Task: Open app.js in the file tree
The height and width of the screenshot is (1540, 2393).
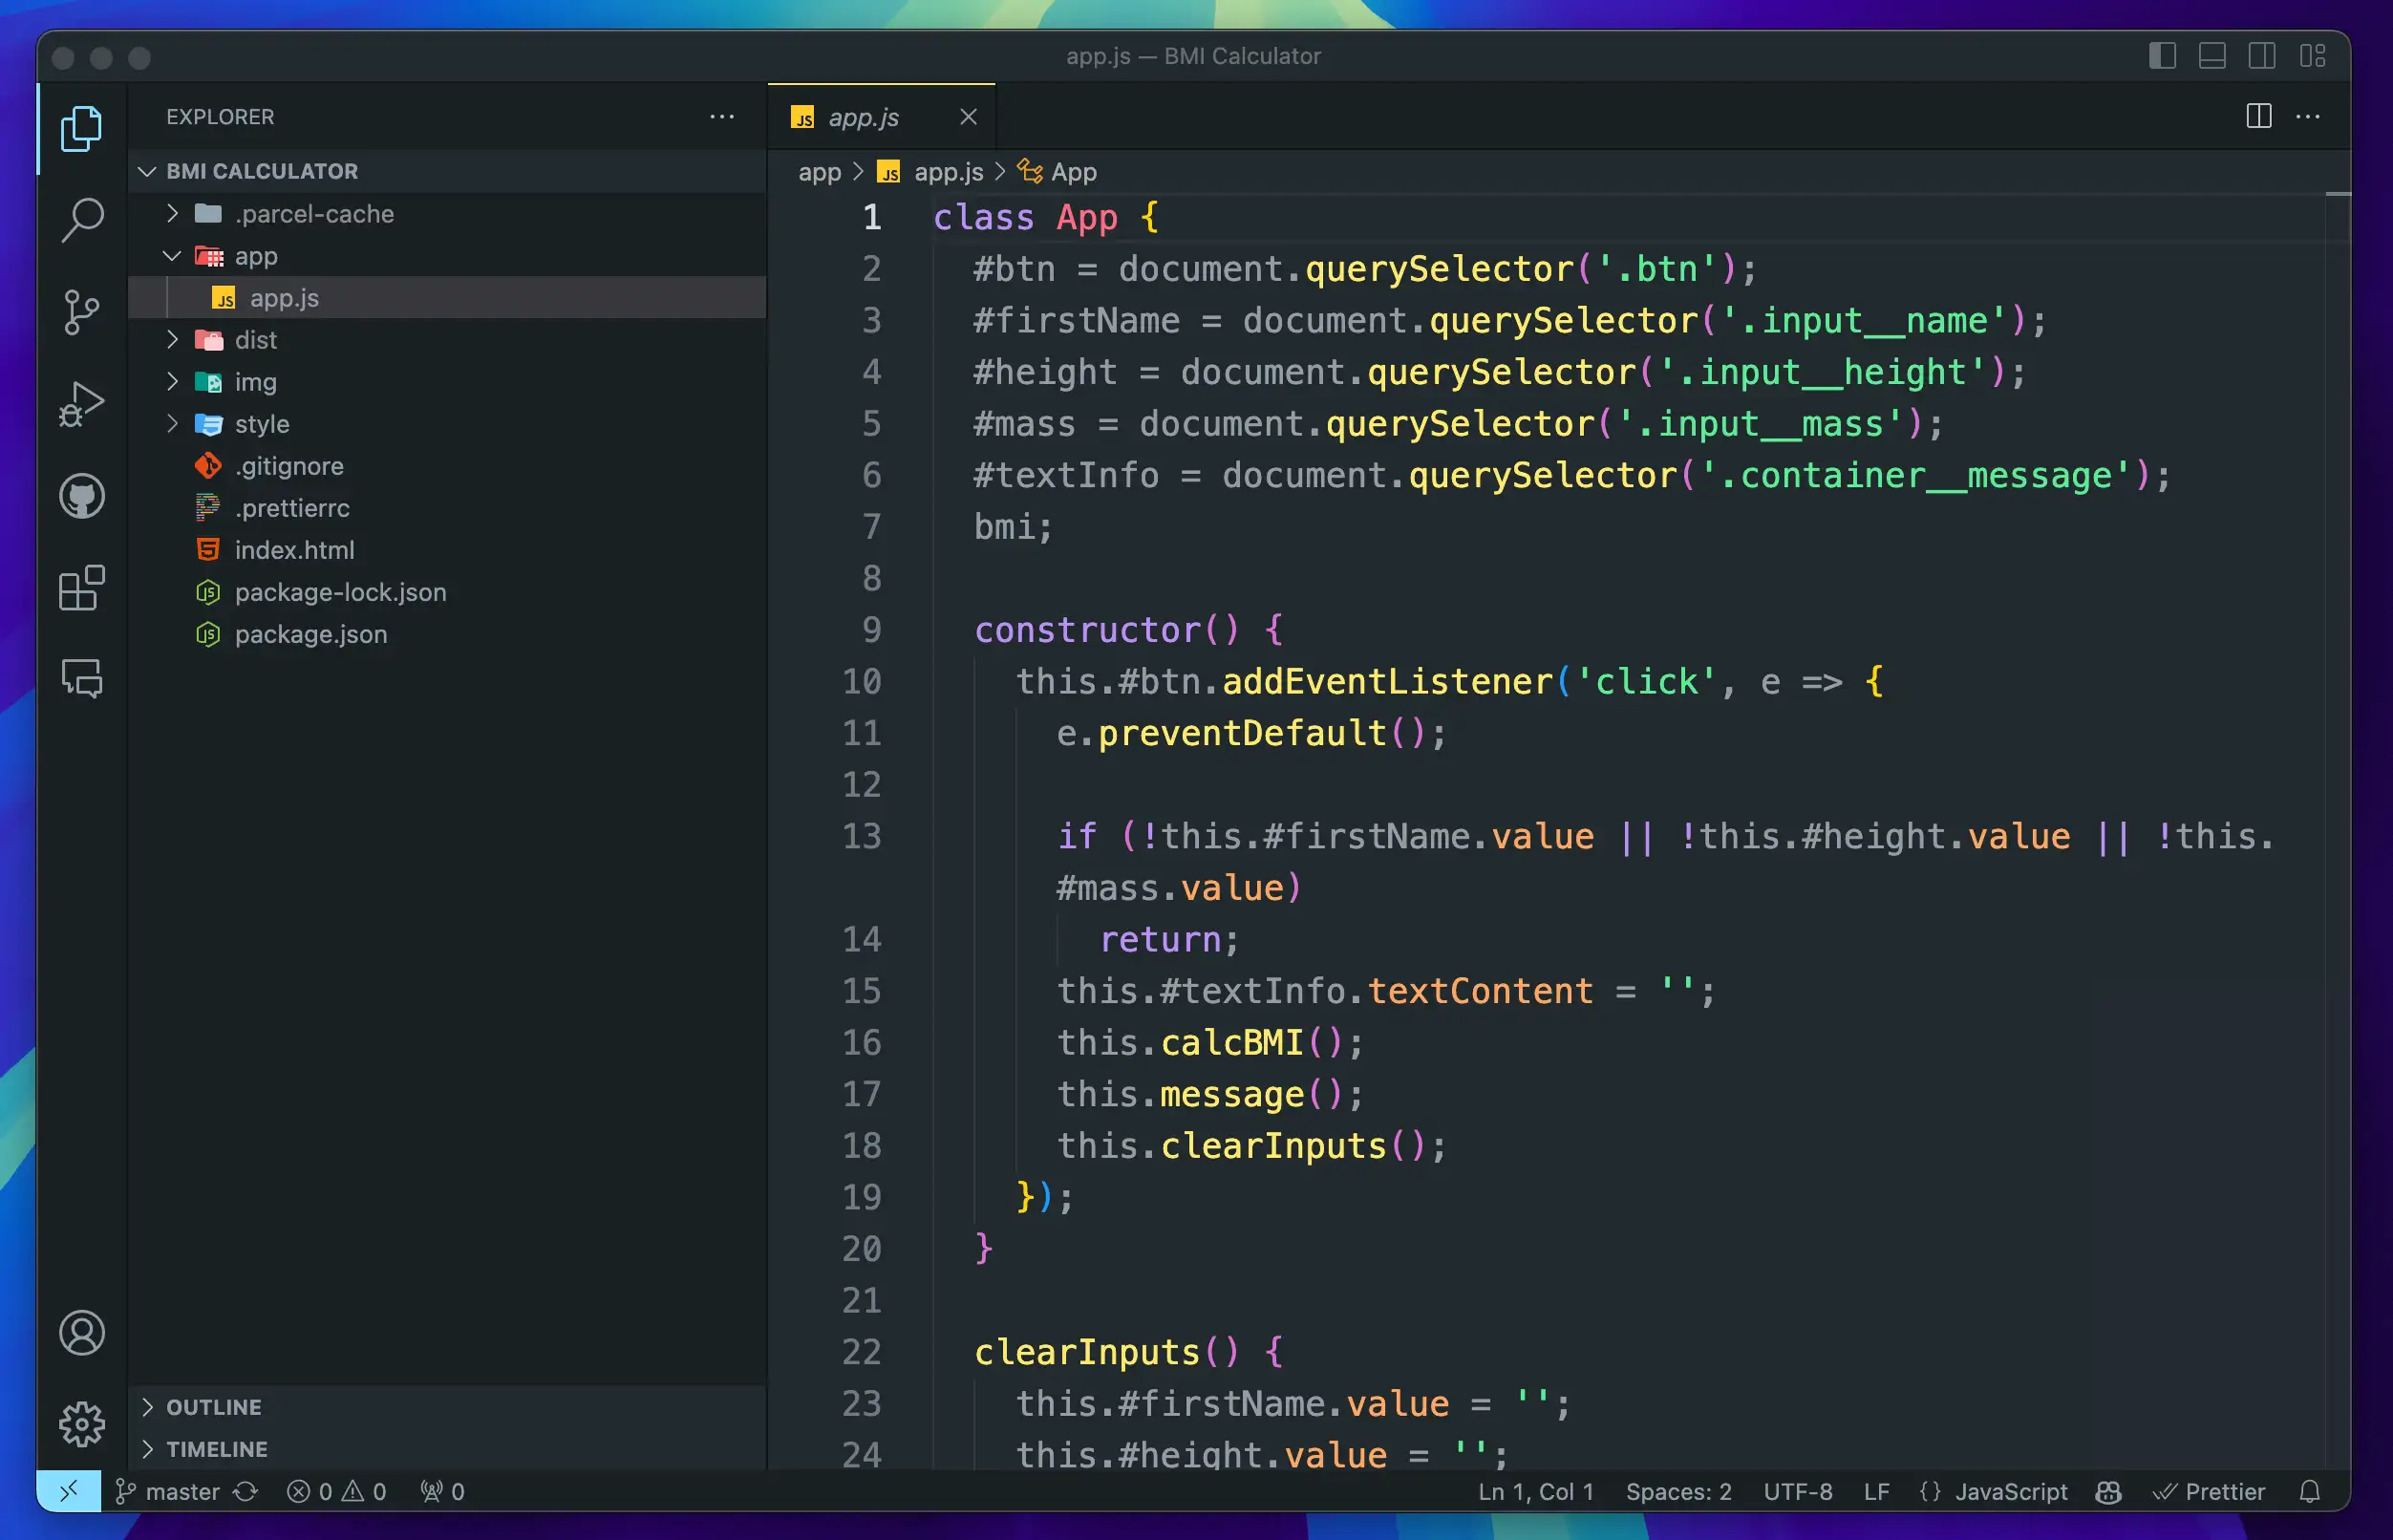Action: tap(447, 297)
